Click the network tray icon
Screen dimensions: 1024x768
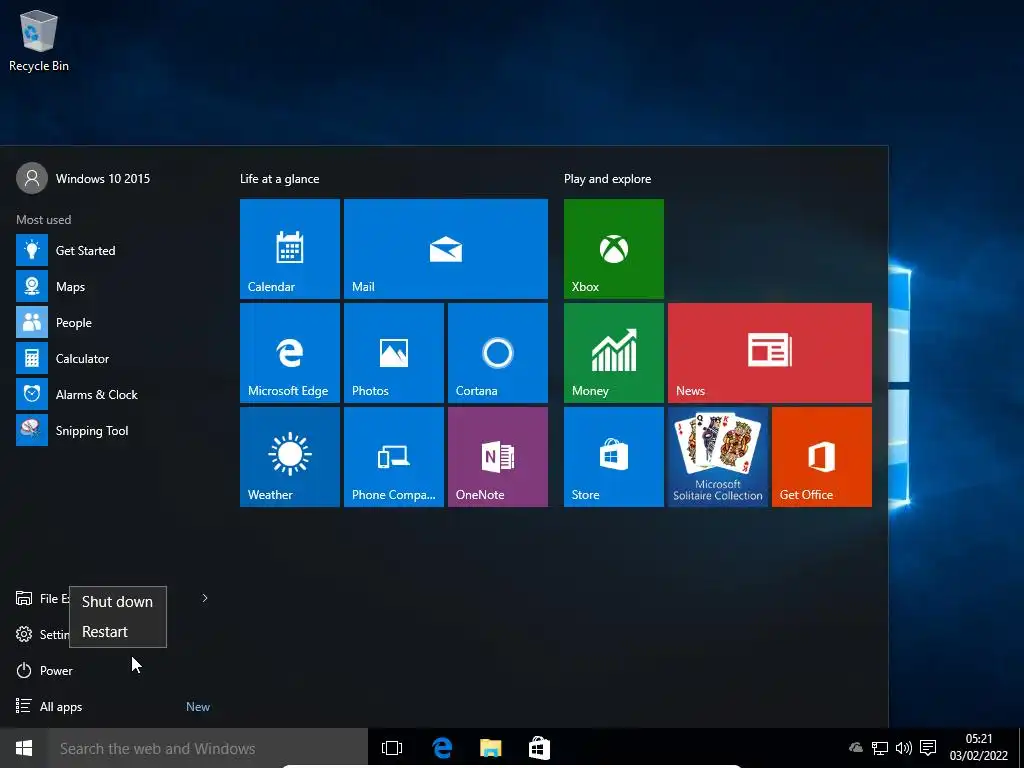pyautogui.click(x=880, y=748)
